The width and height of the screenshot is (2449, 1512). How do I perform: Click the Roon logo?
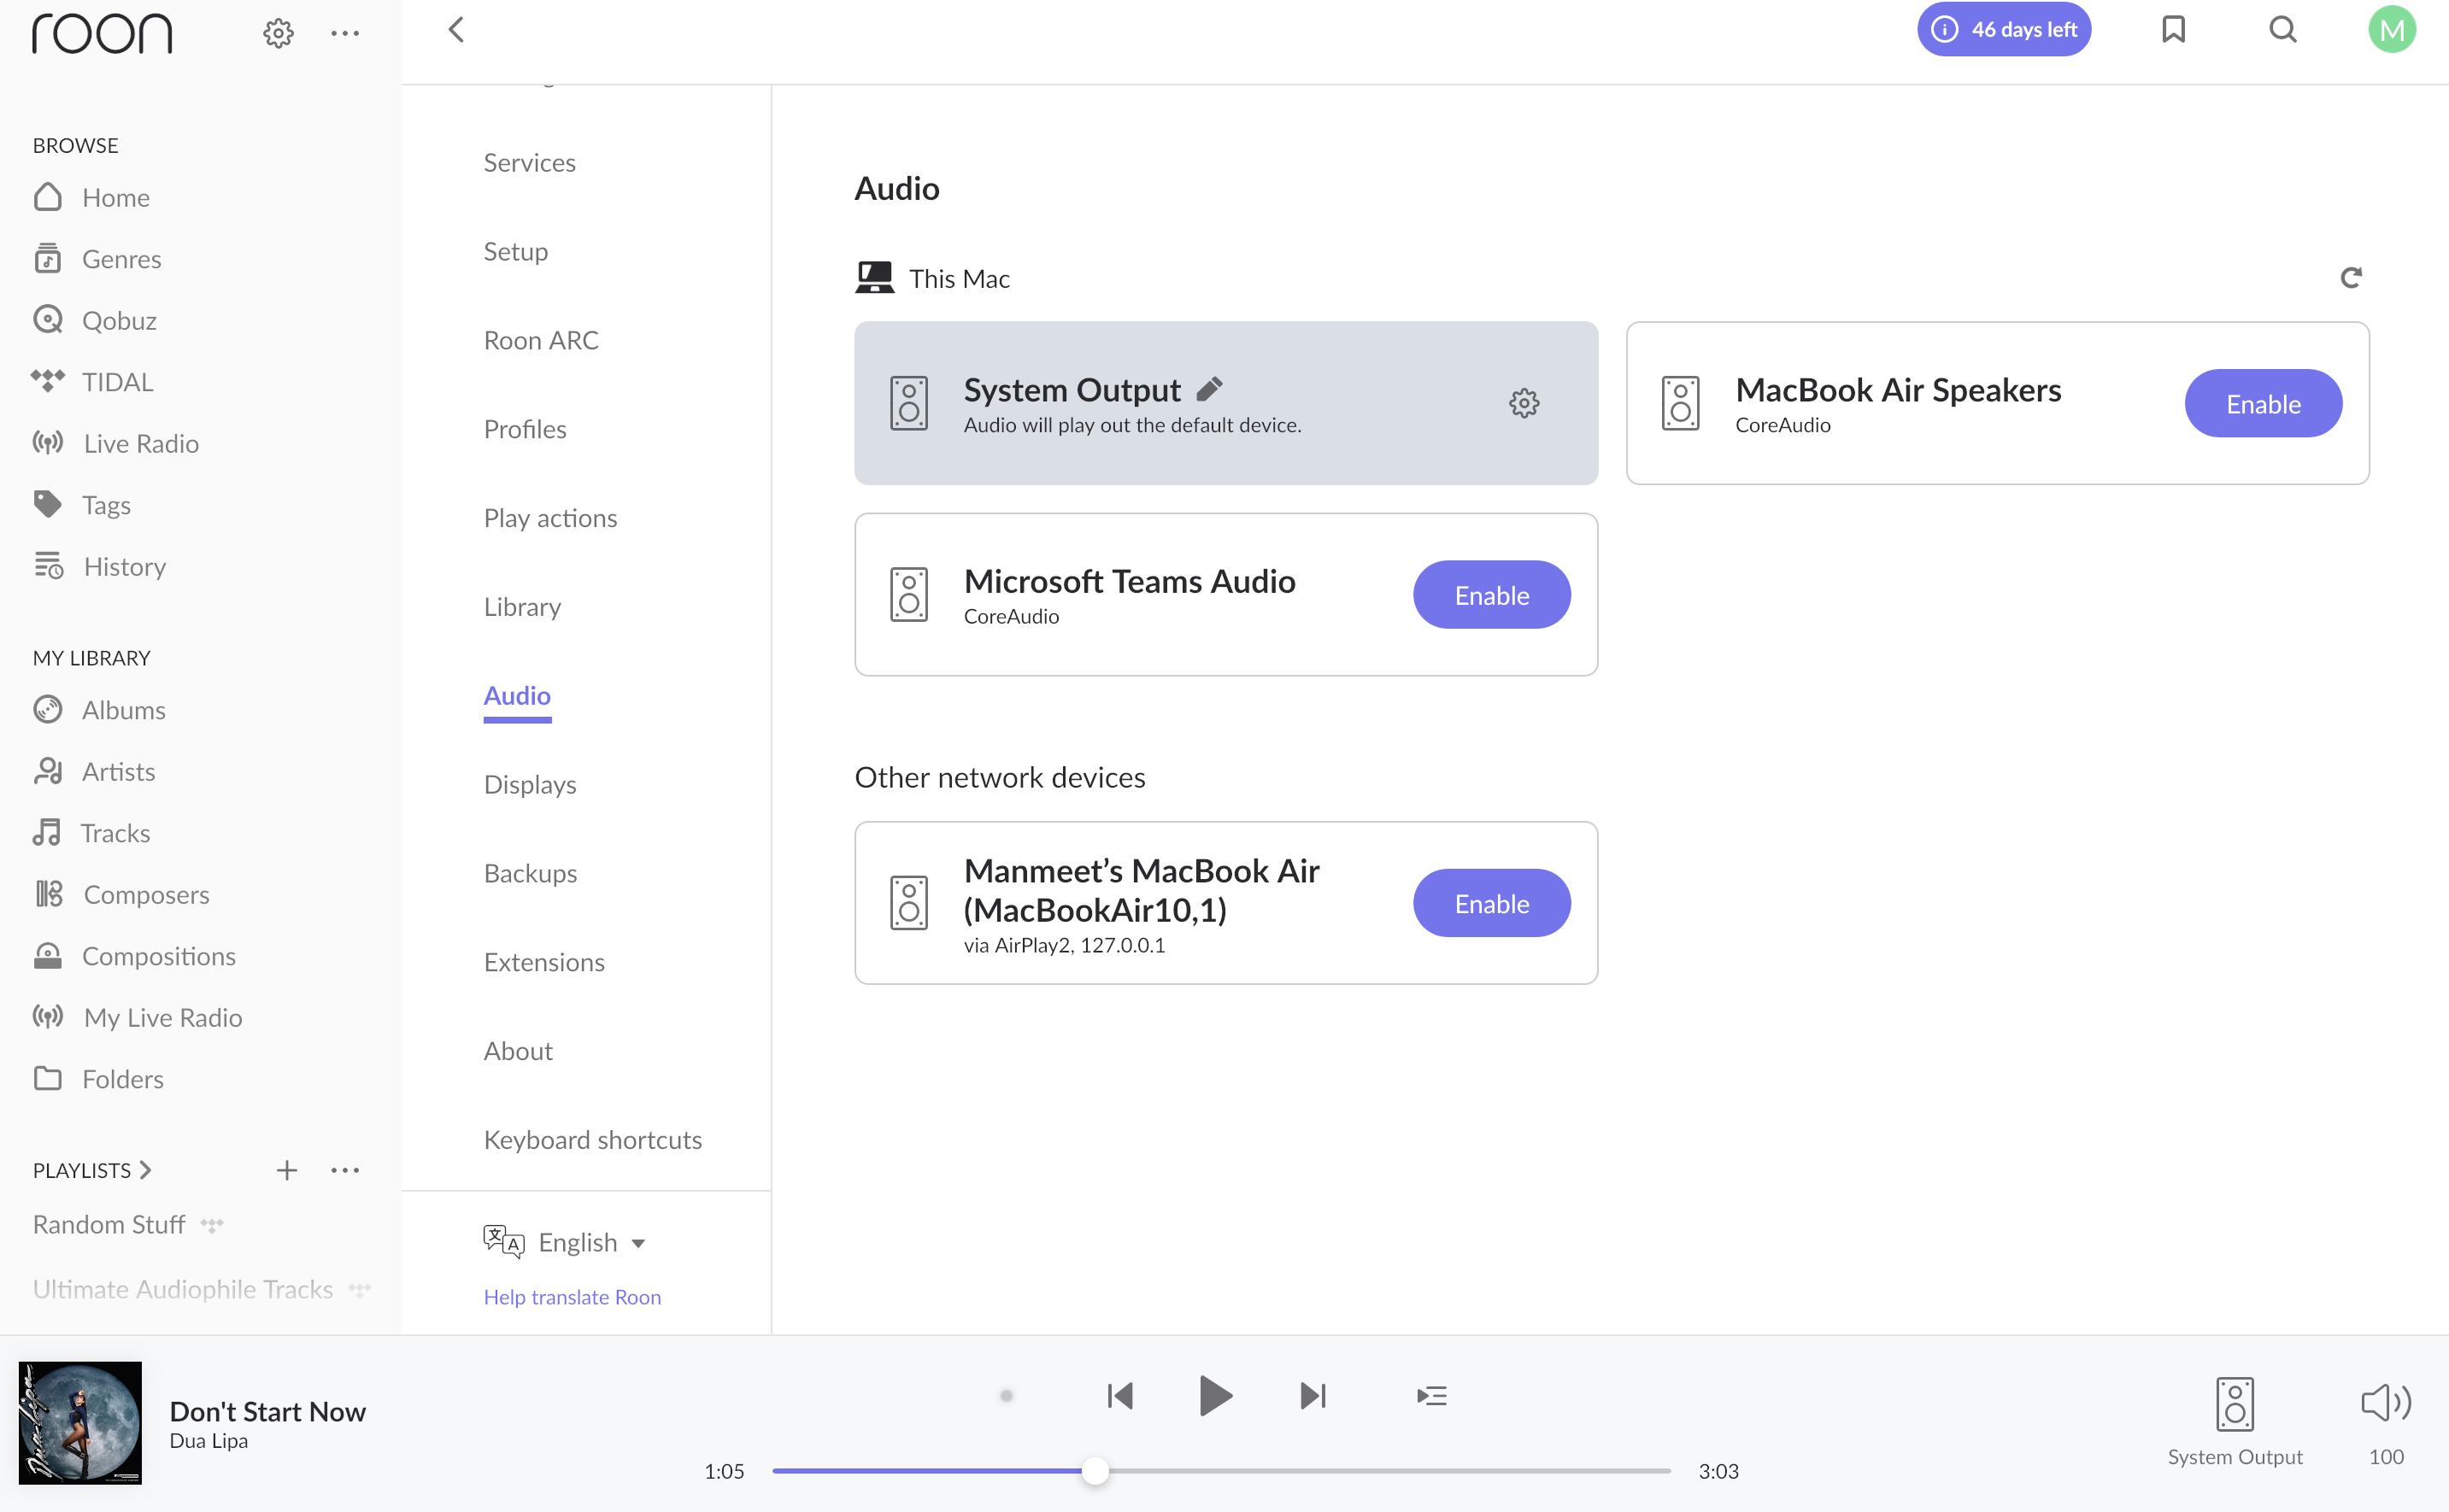(x=101, y=33)
